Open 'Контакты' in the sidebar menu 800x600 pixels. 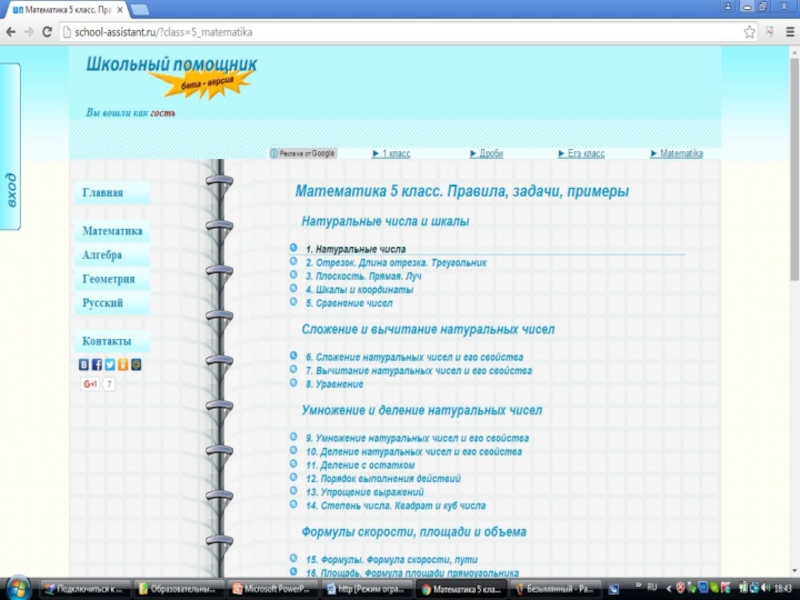point(112,341)
